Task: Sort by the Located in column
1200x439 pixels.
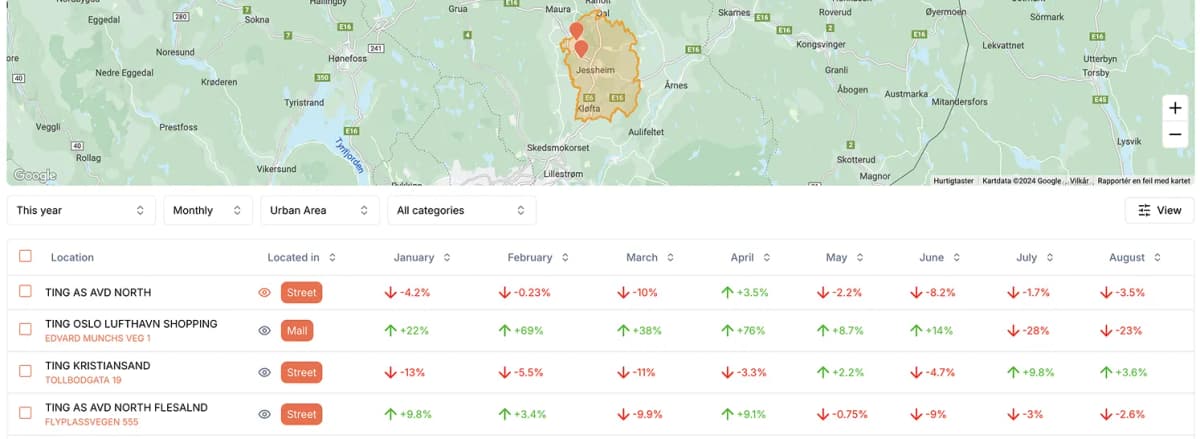Action: (x=301, y=257)
